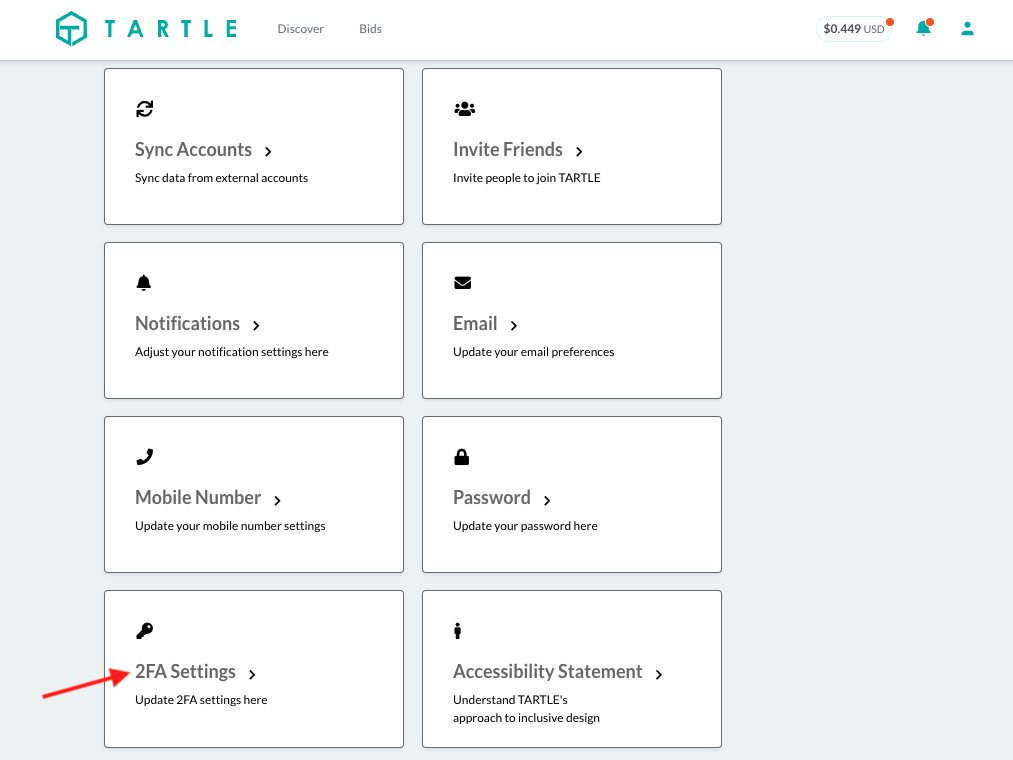Click the group of people icon
This screenshot has width=1013, height=760.
pyautogui.click(x=465, y=109)
